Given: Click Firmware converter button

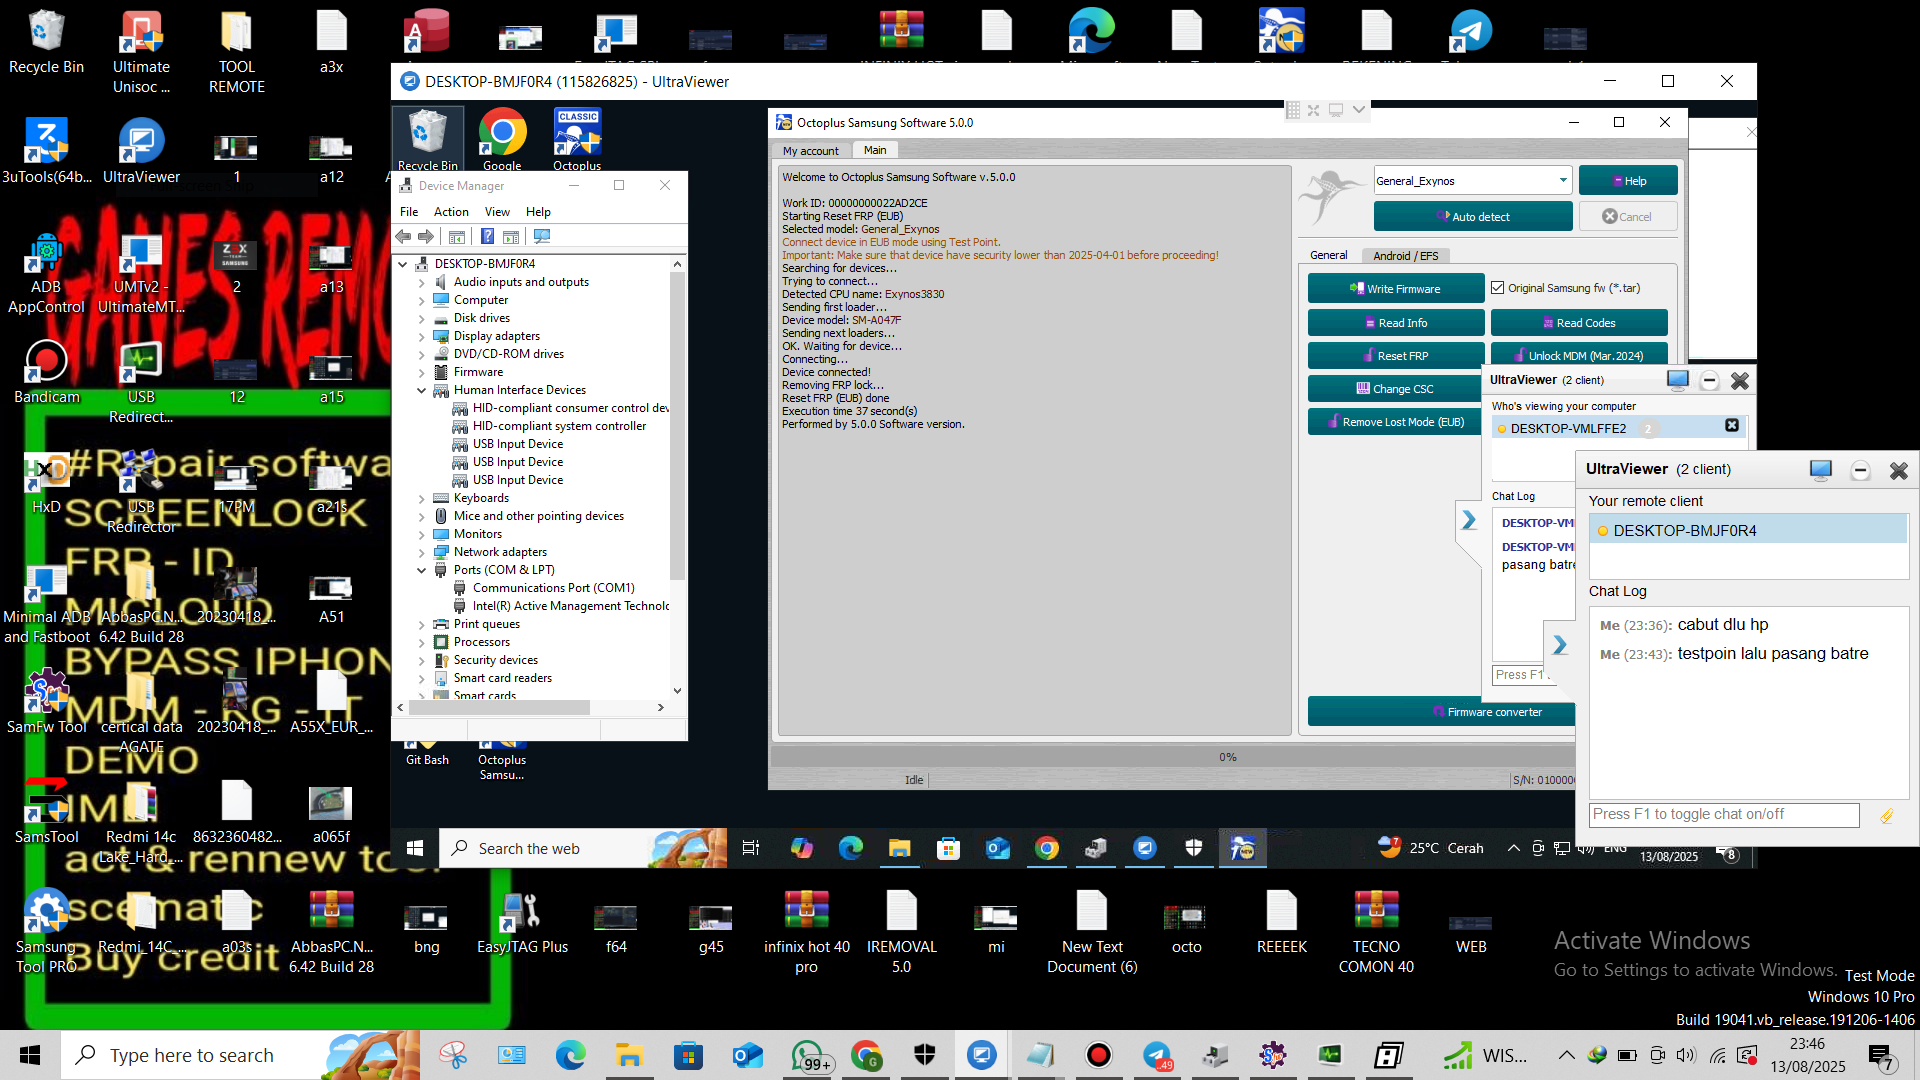Looking at the screenshot, I should click(x=1441, y=712).
